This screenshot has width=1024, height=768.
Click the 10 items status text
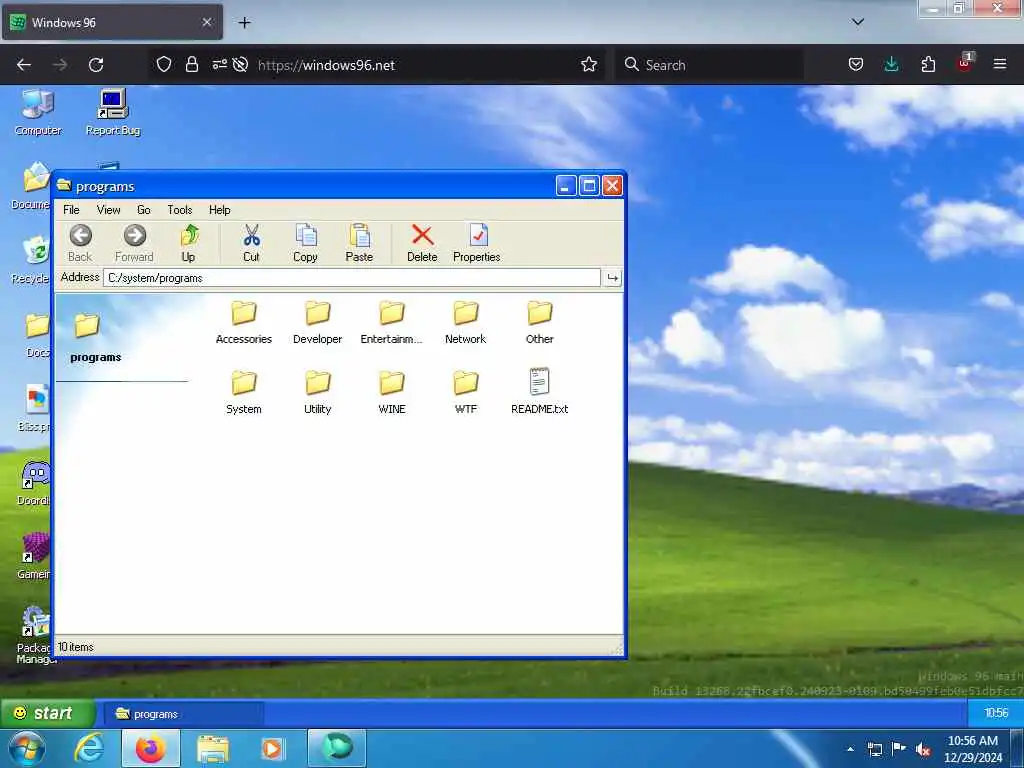(76, 647)
